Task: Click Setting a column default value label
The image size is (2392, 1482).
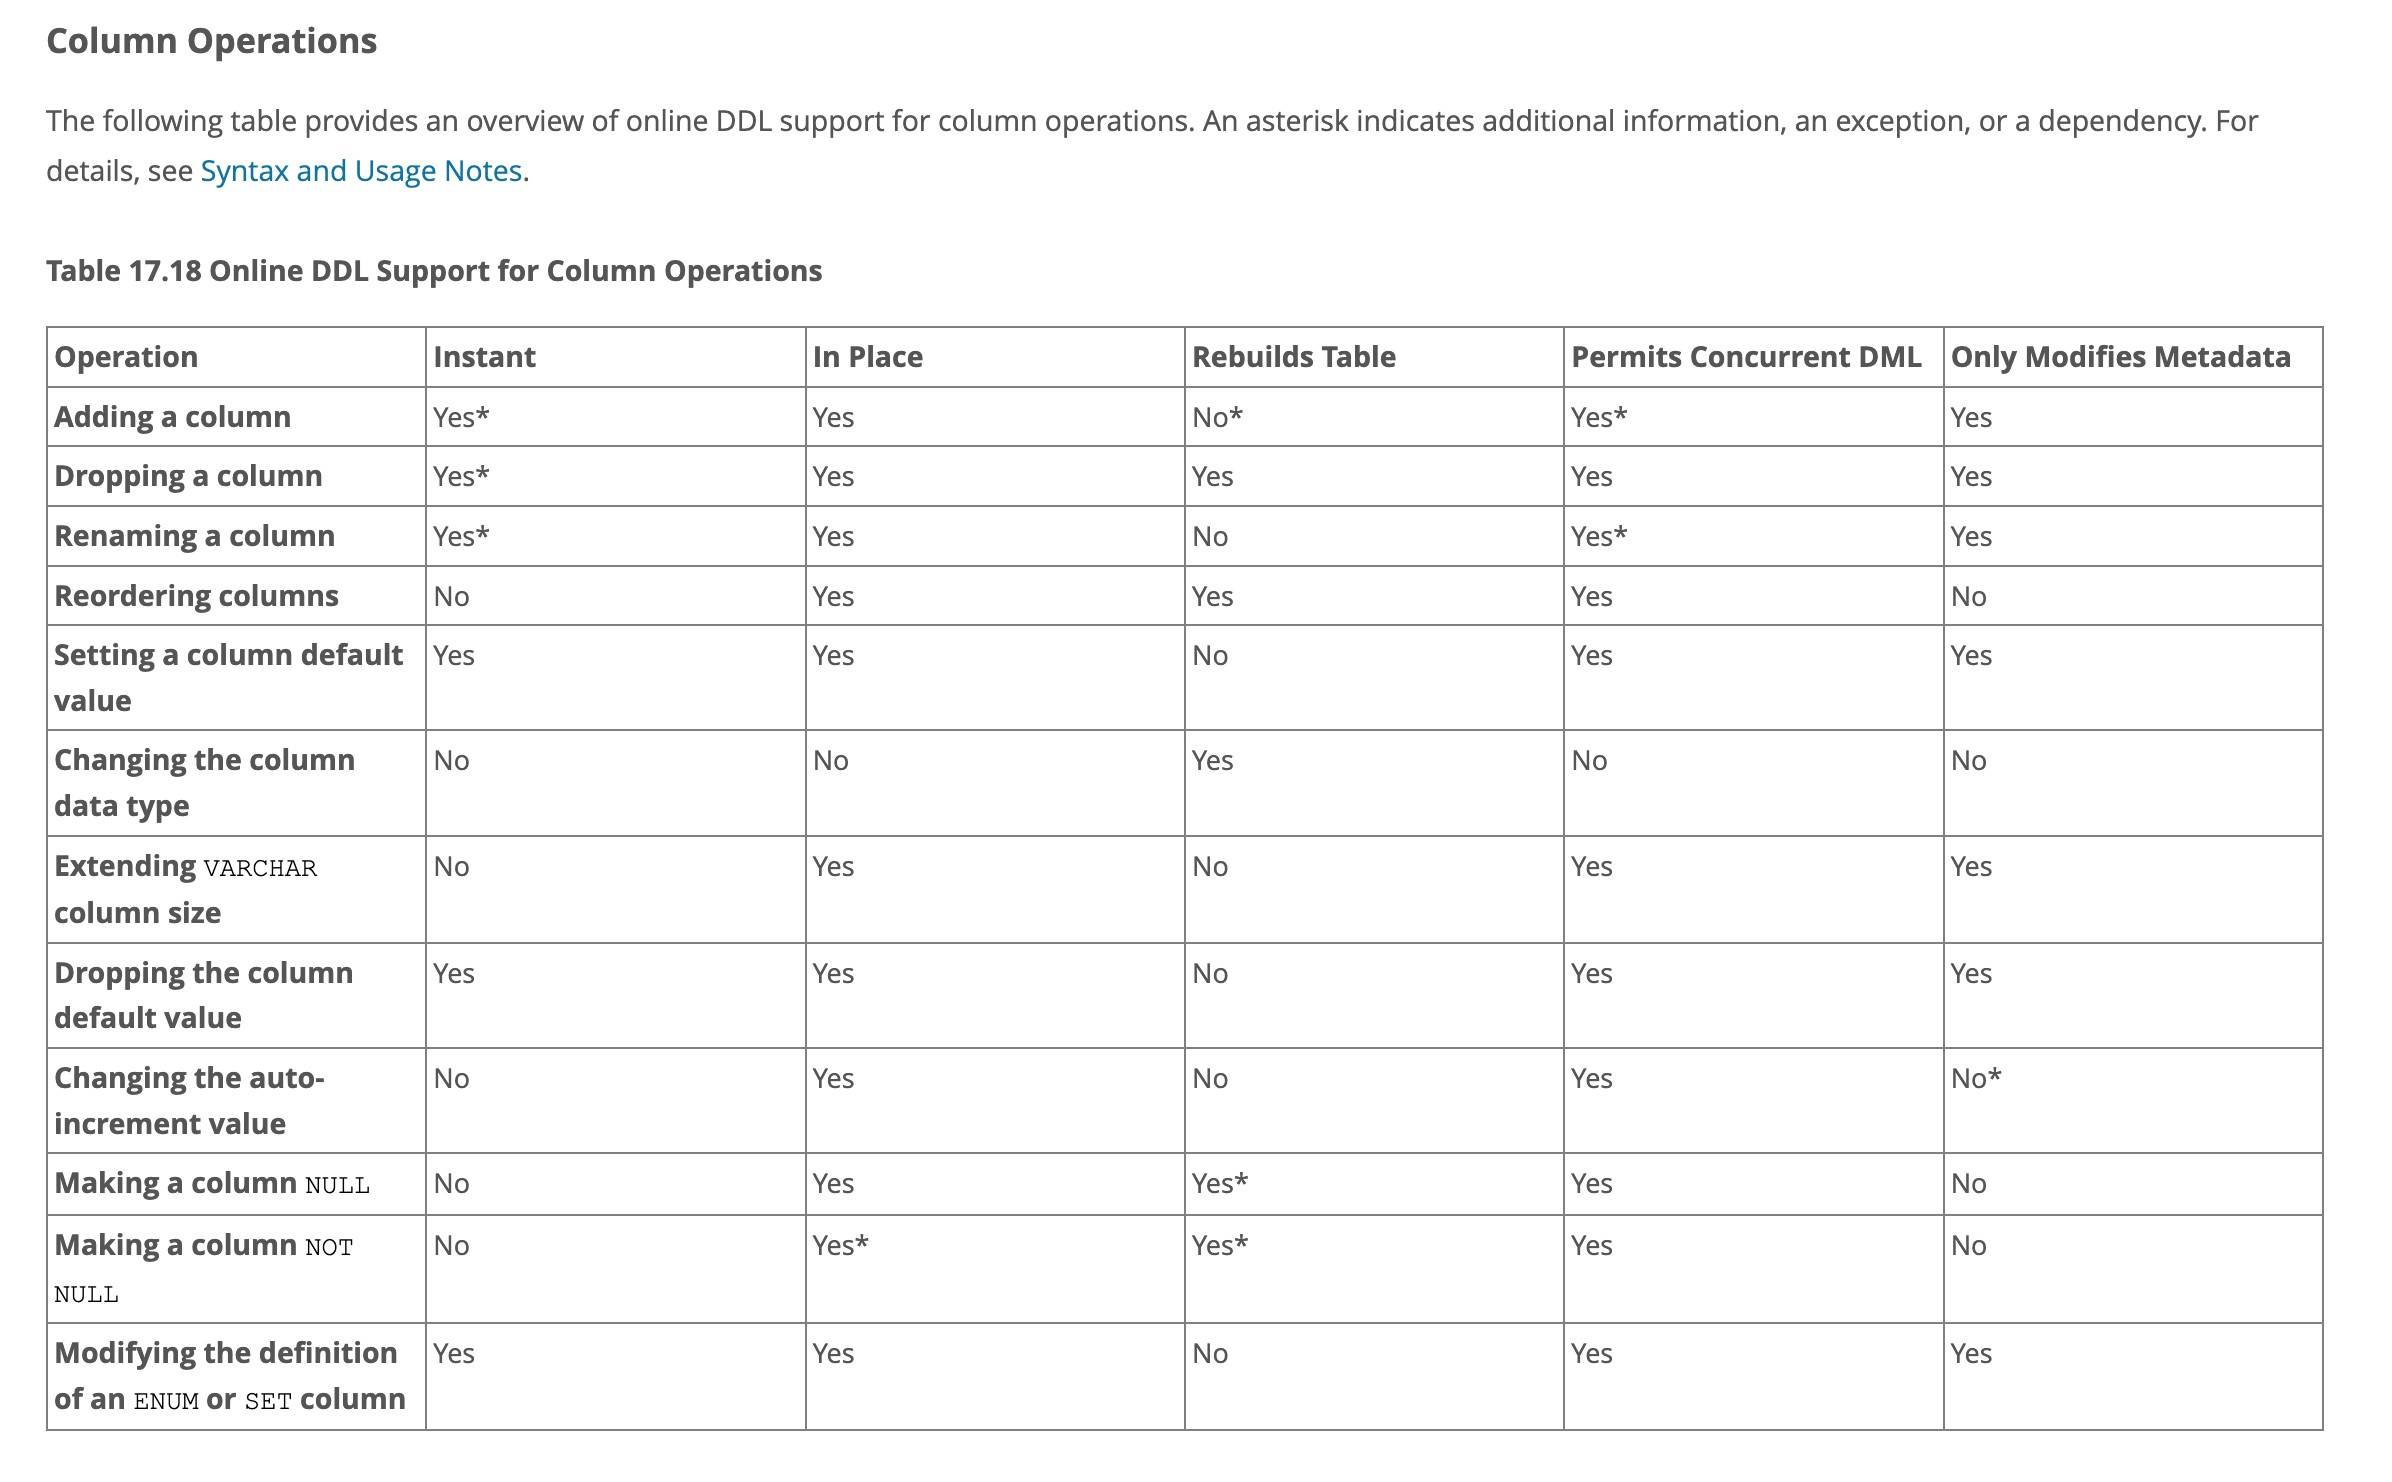Action: pyautogui.click(x=228, y=677)
